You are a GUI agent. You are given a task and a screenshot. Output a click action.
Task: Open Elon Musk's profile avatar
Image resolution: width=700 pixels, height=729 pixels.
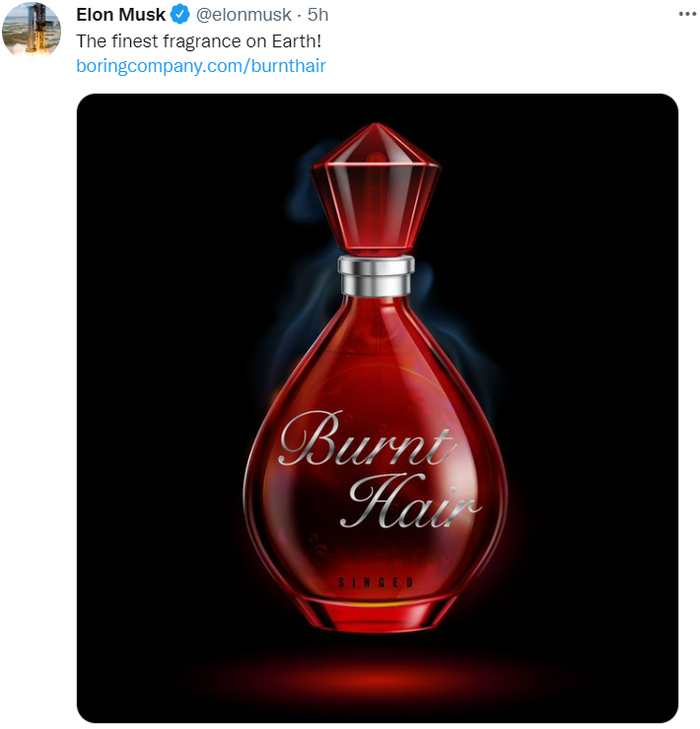[31, 29]
